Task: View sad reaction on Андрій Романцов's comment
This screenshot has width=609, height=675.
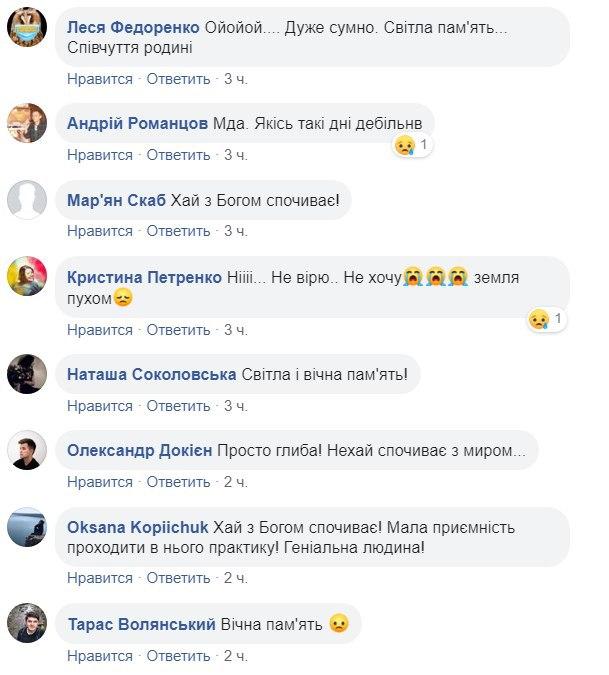Action: 411,146
